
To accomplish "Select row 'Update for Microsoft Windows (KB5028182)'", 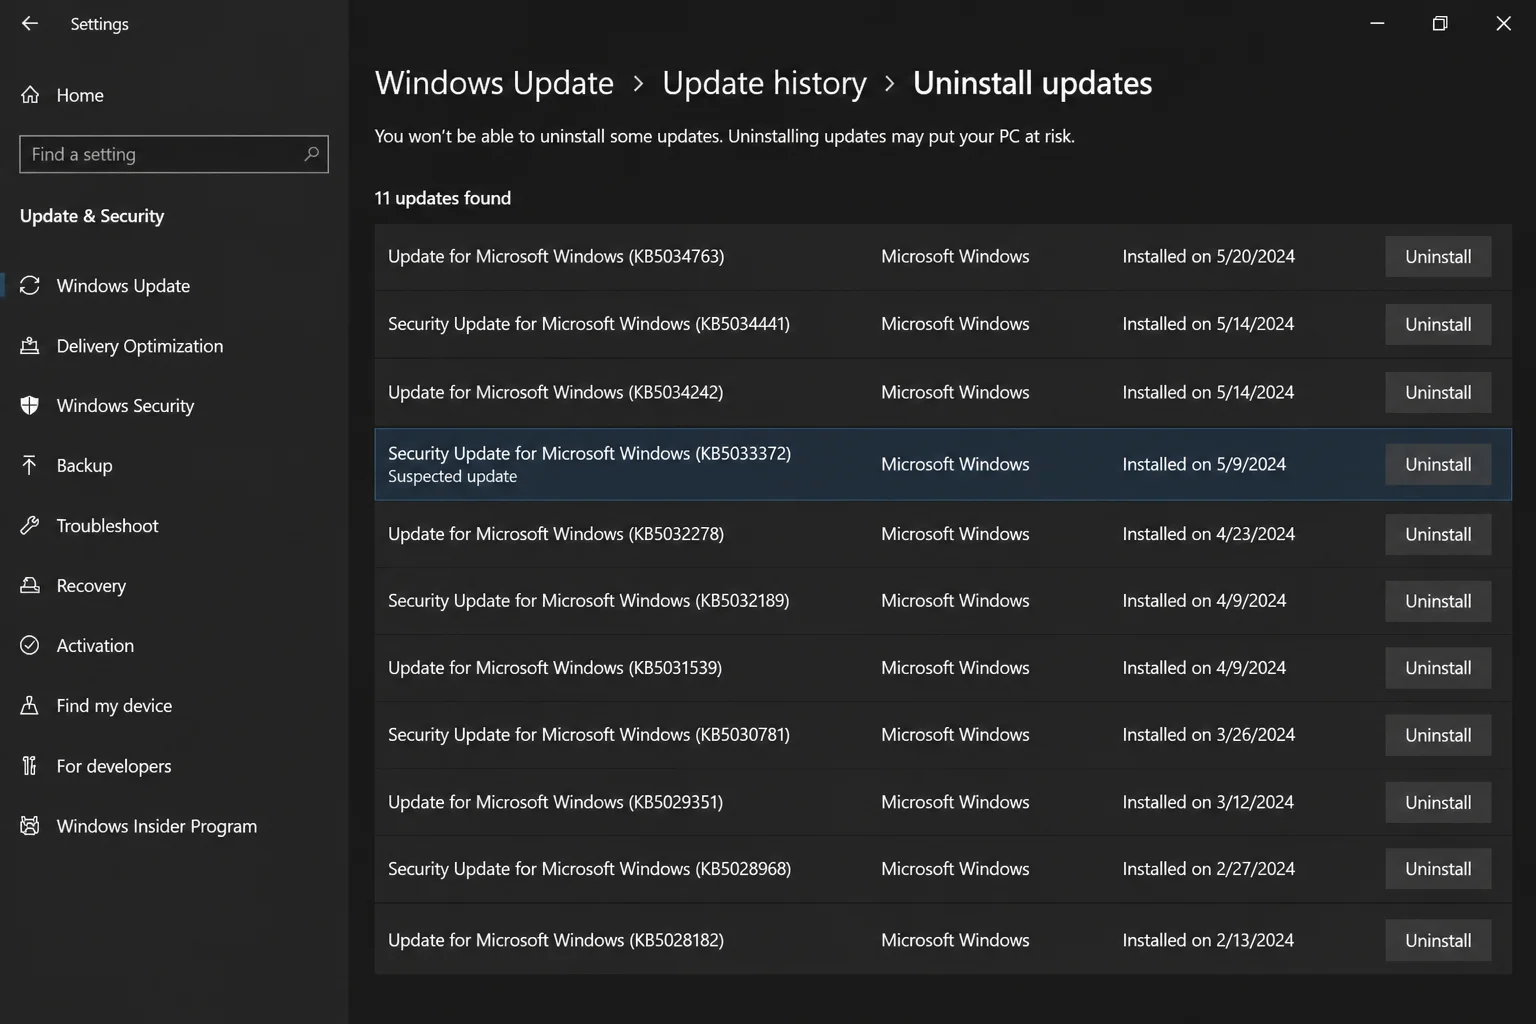I will [x=943, y=940].
